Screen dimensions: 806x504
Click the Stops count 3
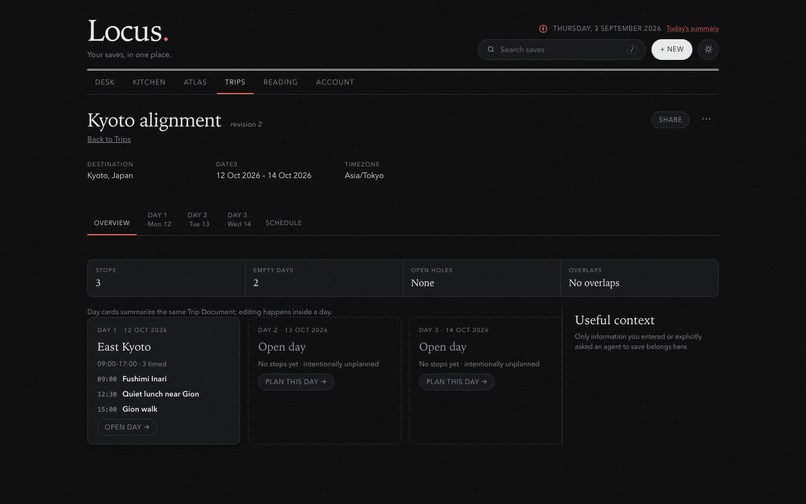pyautogui.click(x=98, y=283)
